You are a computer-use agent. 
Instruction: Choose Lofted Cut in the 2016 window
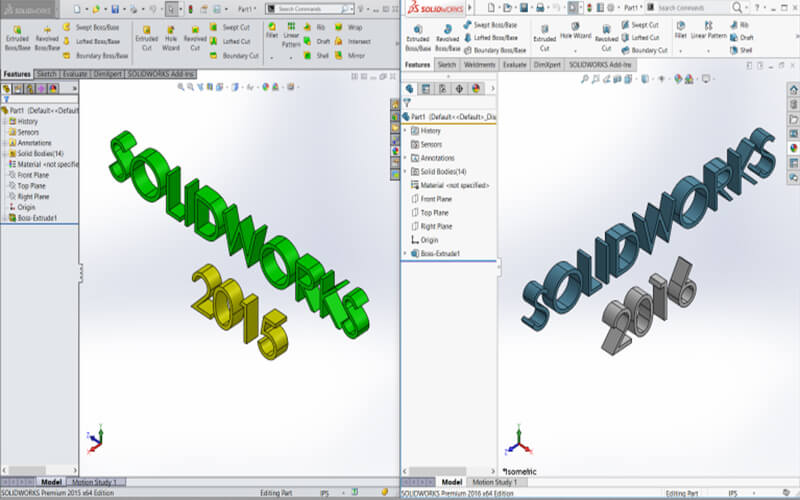click(640, 37)
